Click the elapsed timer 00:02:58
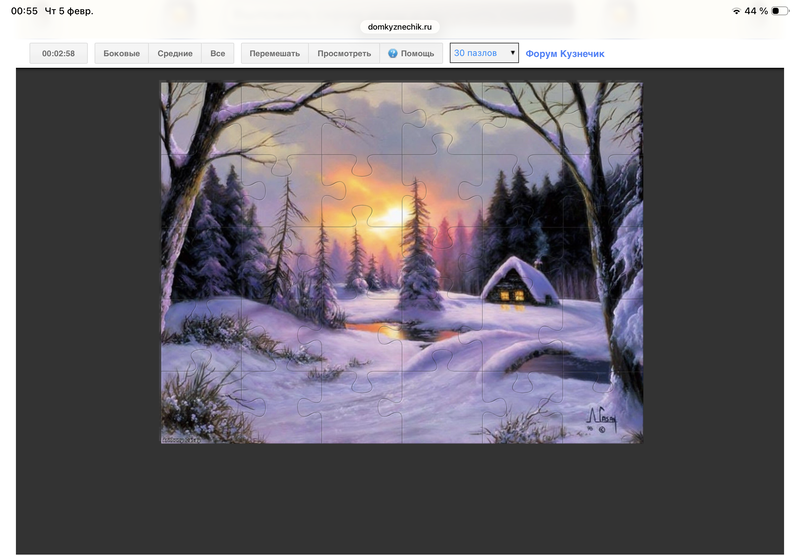This screenshot has width=800, height=556. [59, 54]
